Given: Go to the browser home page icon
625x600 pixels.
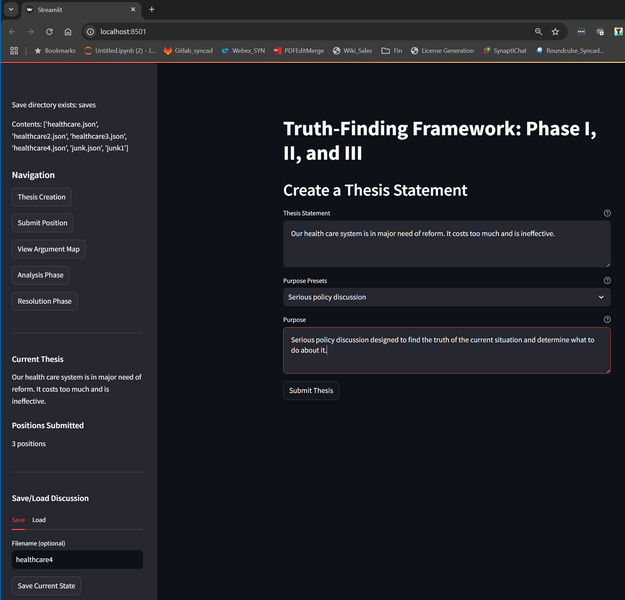Looking at the screenshot, I should (x=68, y=31).
